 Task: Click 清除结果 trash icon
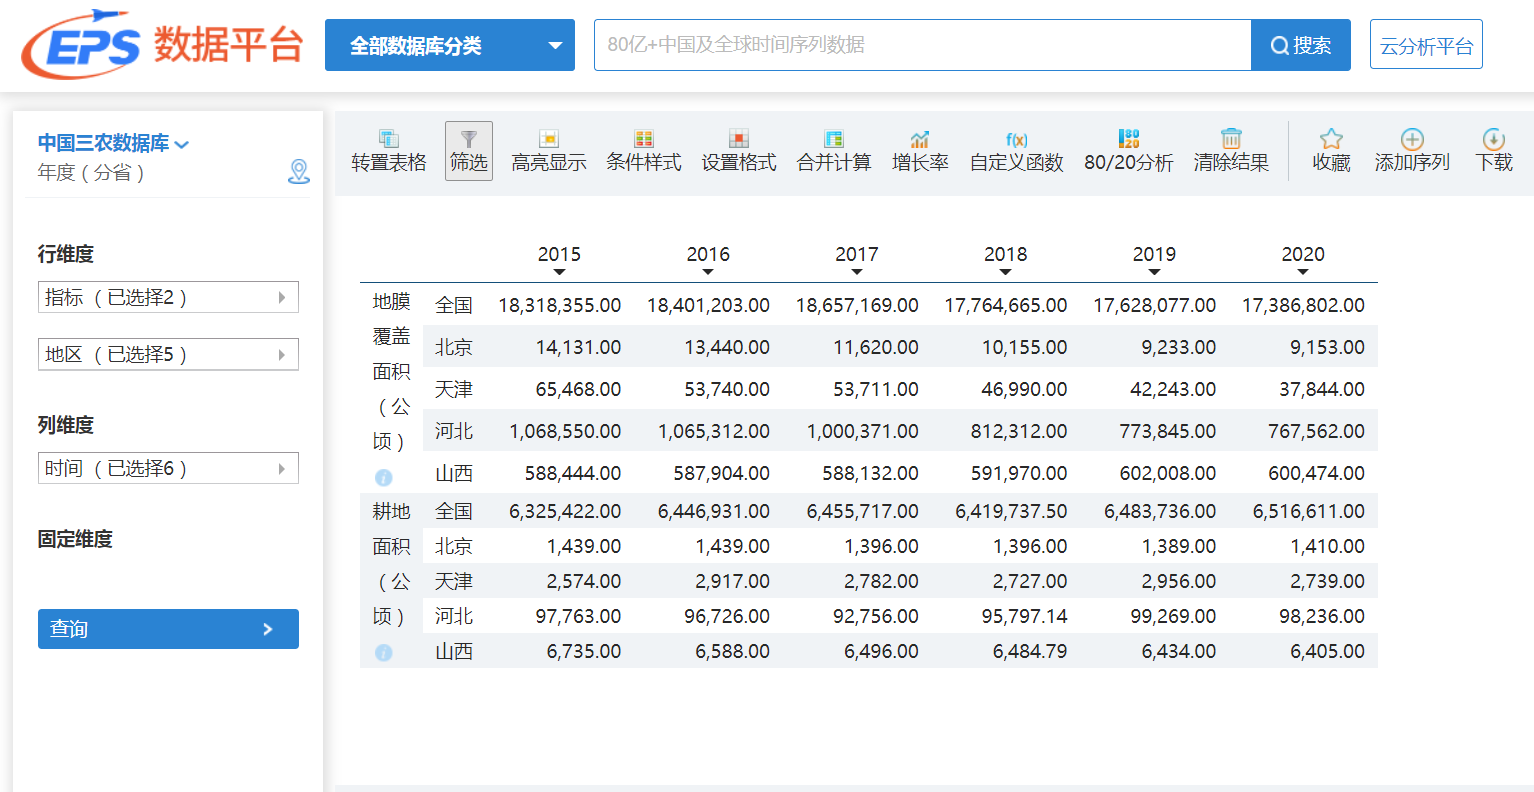pos(1231,140)
